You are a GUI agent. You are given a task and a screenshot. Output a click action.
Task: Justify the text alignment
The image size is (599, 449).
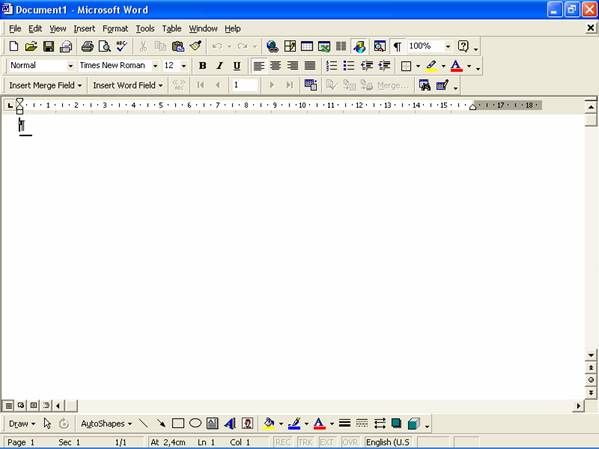click(310, 66)
